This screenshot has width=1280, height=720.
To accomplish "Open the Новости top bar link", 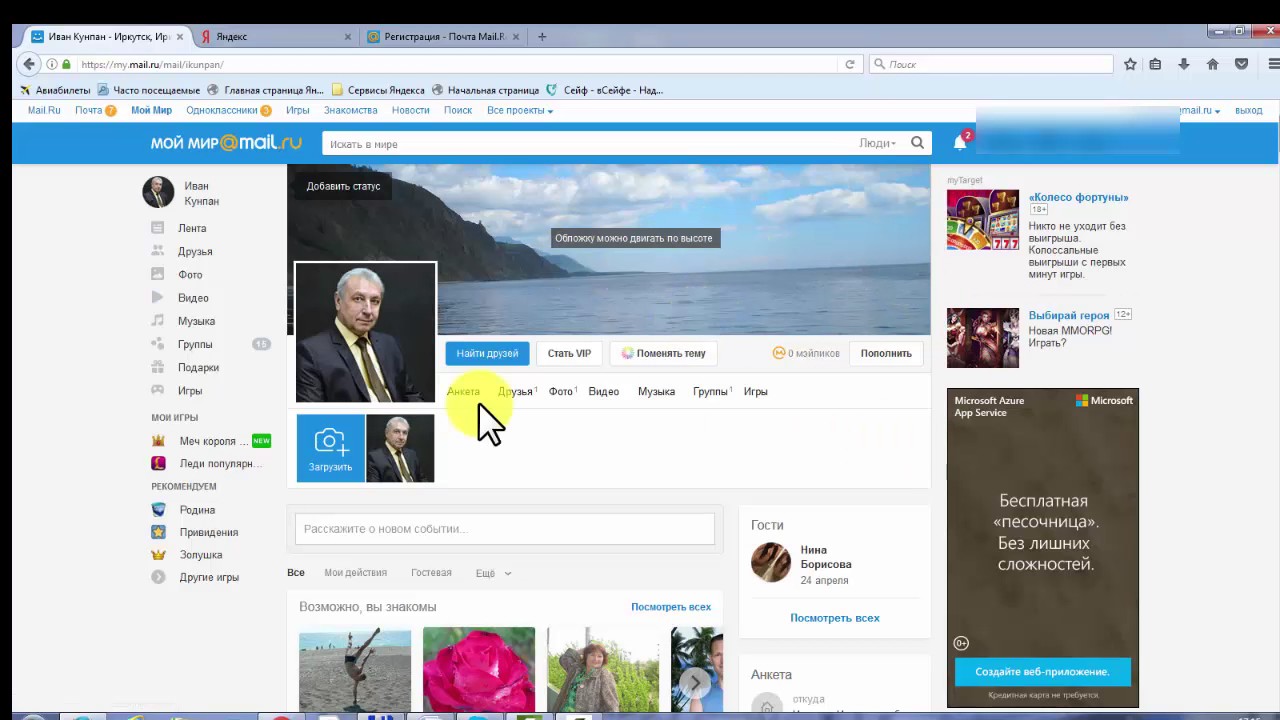I will tap(410, 110).
